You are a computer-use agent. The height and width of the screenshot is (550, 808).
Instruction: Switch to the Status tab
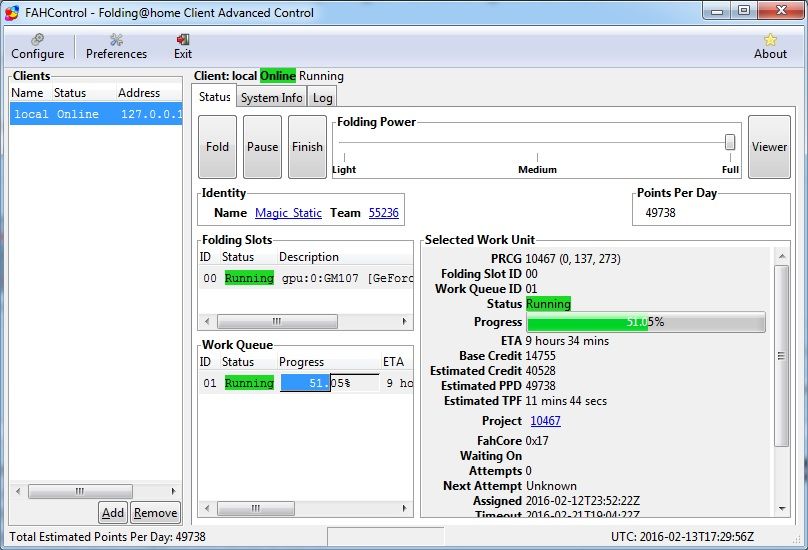coord(215,97)
